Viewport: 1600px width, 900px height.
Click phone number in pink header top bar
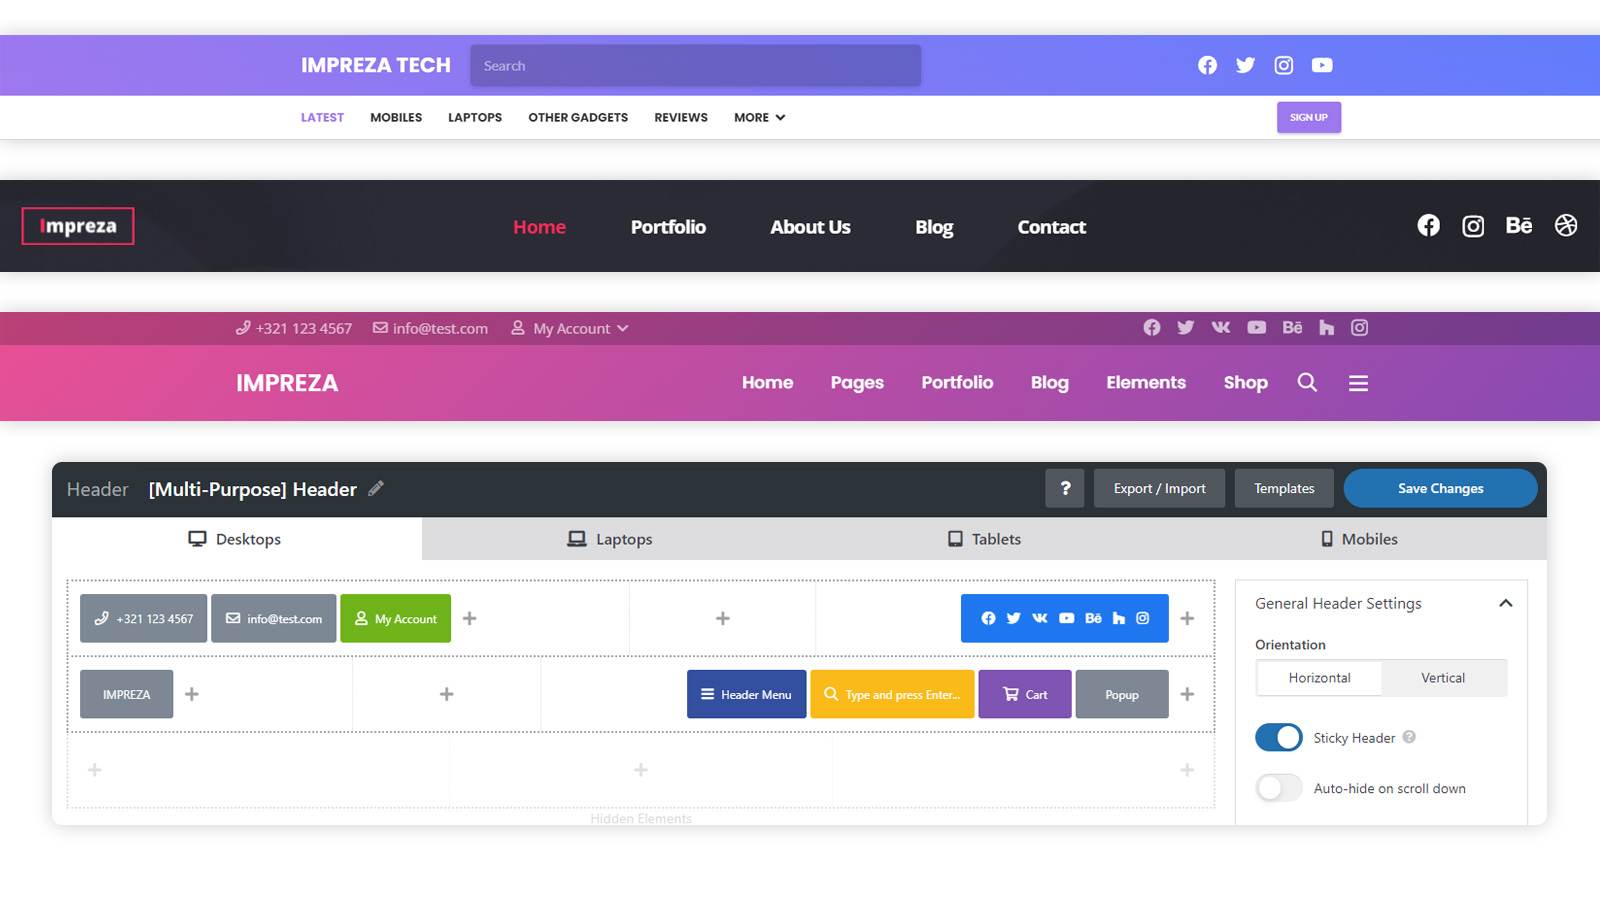point(294,328)
